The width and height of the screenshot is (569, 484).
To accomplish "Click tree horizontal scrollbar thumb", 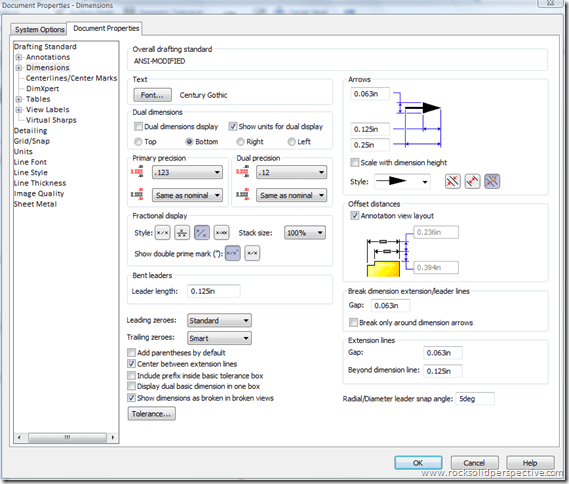I will 67,437.
